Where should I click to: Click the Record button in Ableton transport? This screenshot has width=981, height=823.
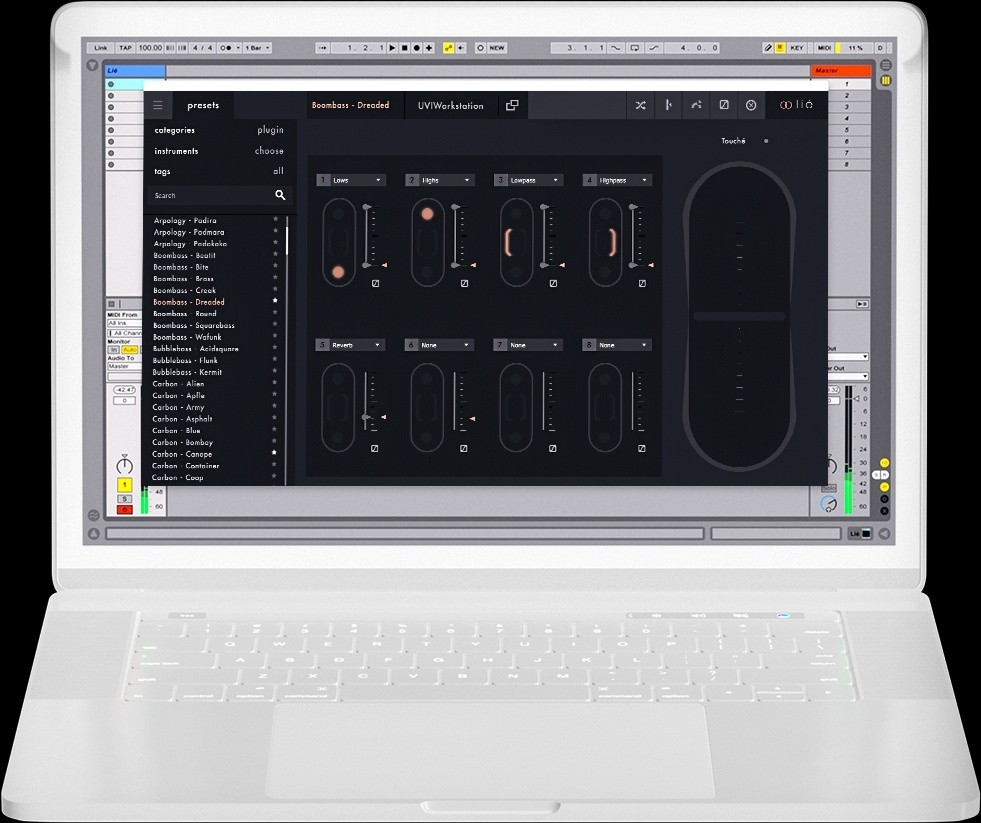416,48
